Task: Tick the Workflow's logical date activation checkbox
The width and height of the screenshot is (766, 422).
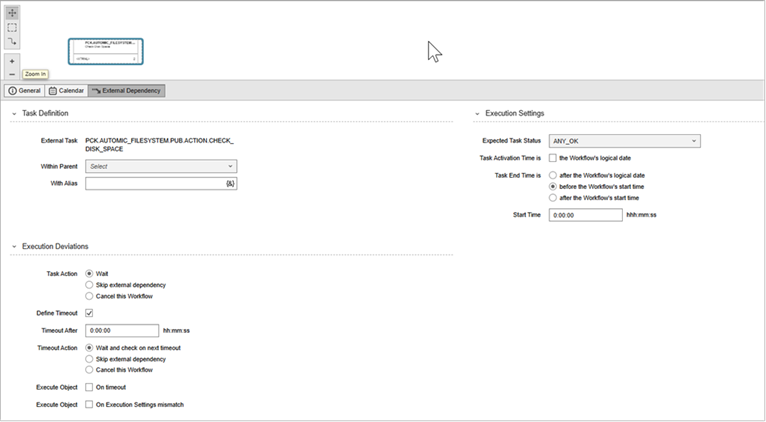Action: pyautogui.click(x=553, y=158)
